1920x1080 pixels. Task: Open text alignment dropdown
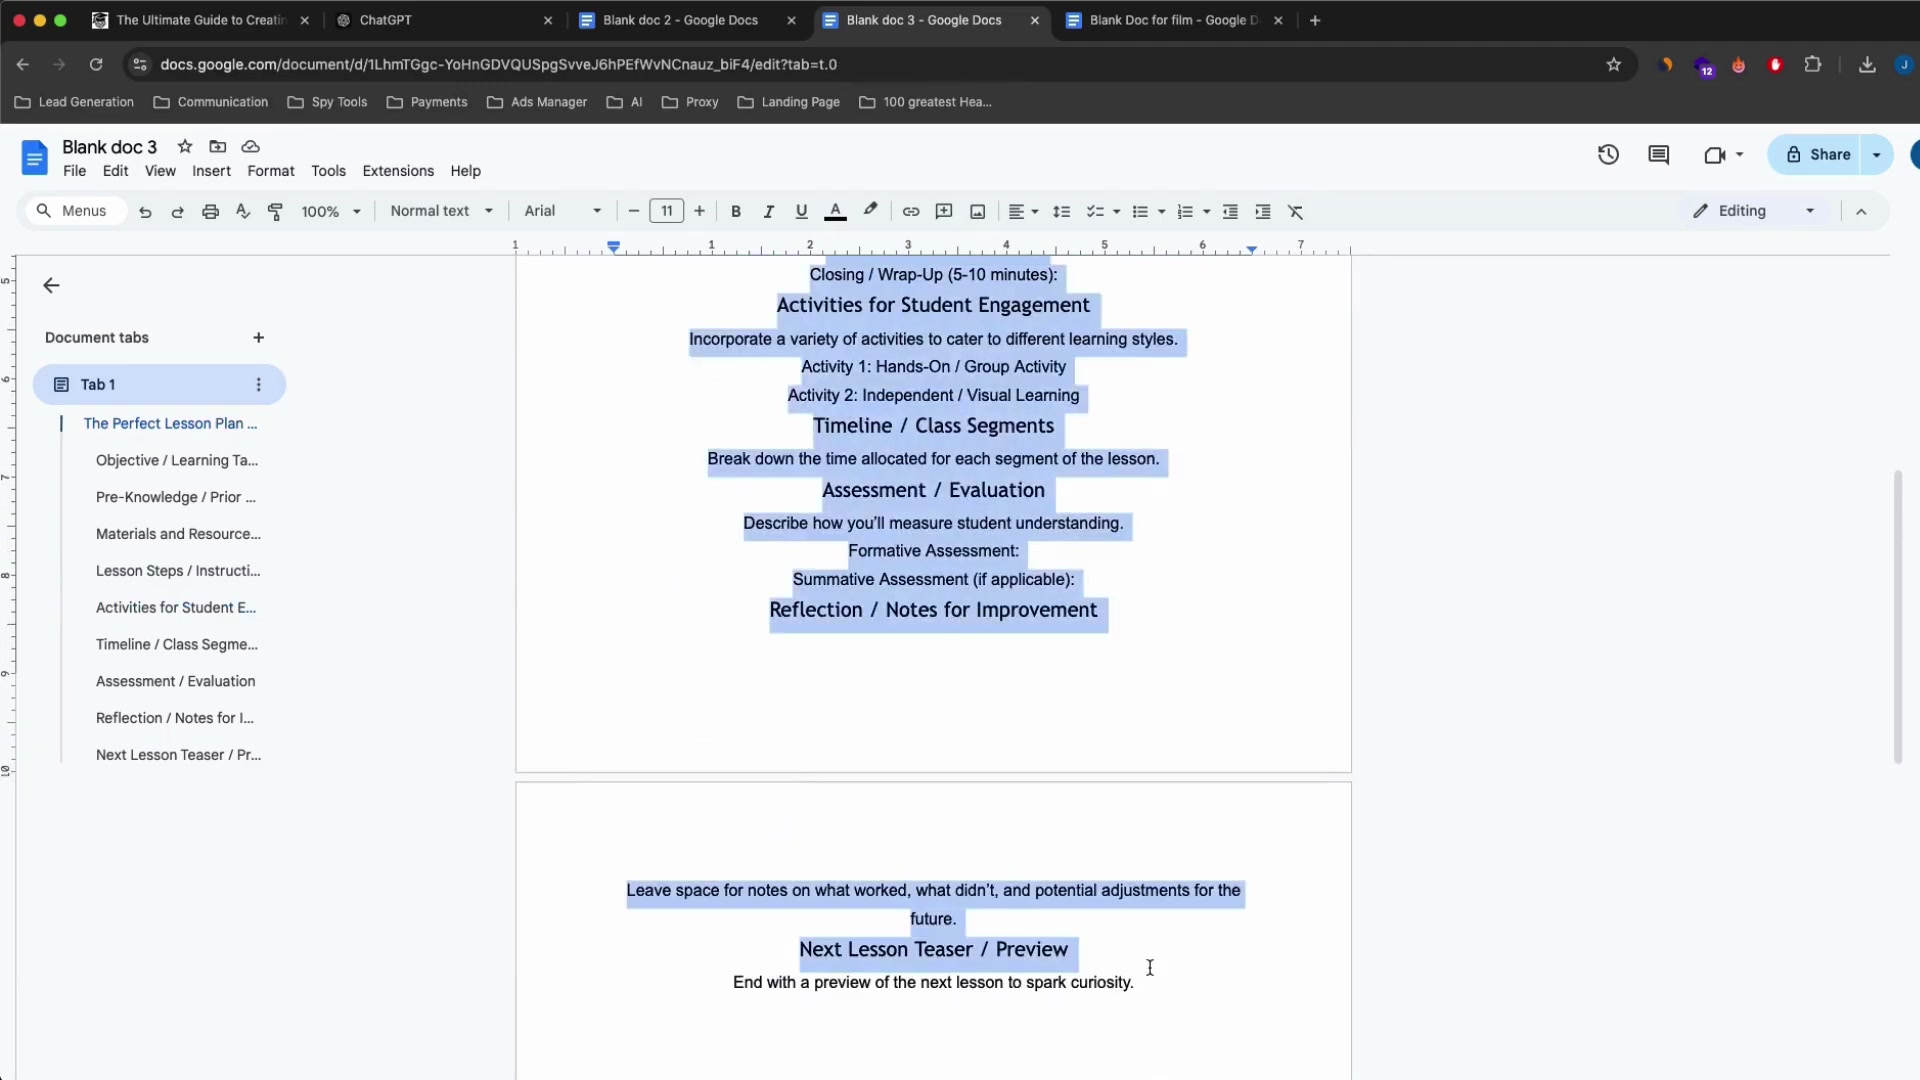1023,212
